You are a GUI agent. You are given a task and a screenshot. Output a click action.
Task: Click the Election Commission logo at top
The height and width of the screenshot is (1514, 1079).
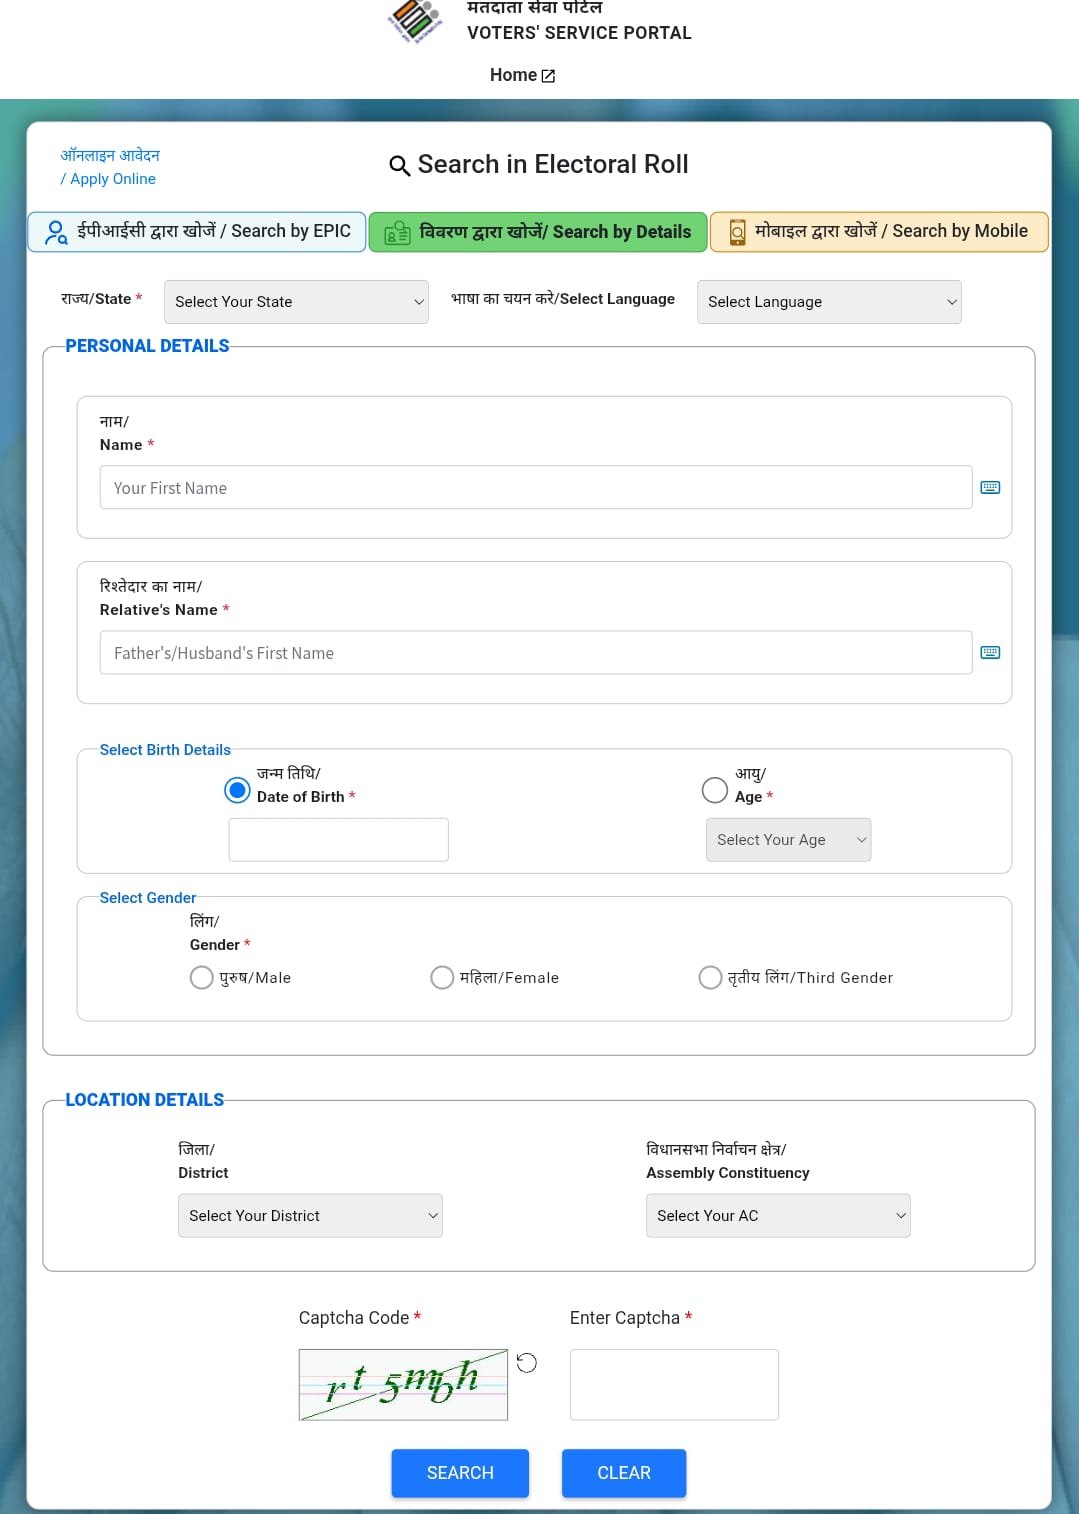415,20
